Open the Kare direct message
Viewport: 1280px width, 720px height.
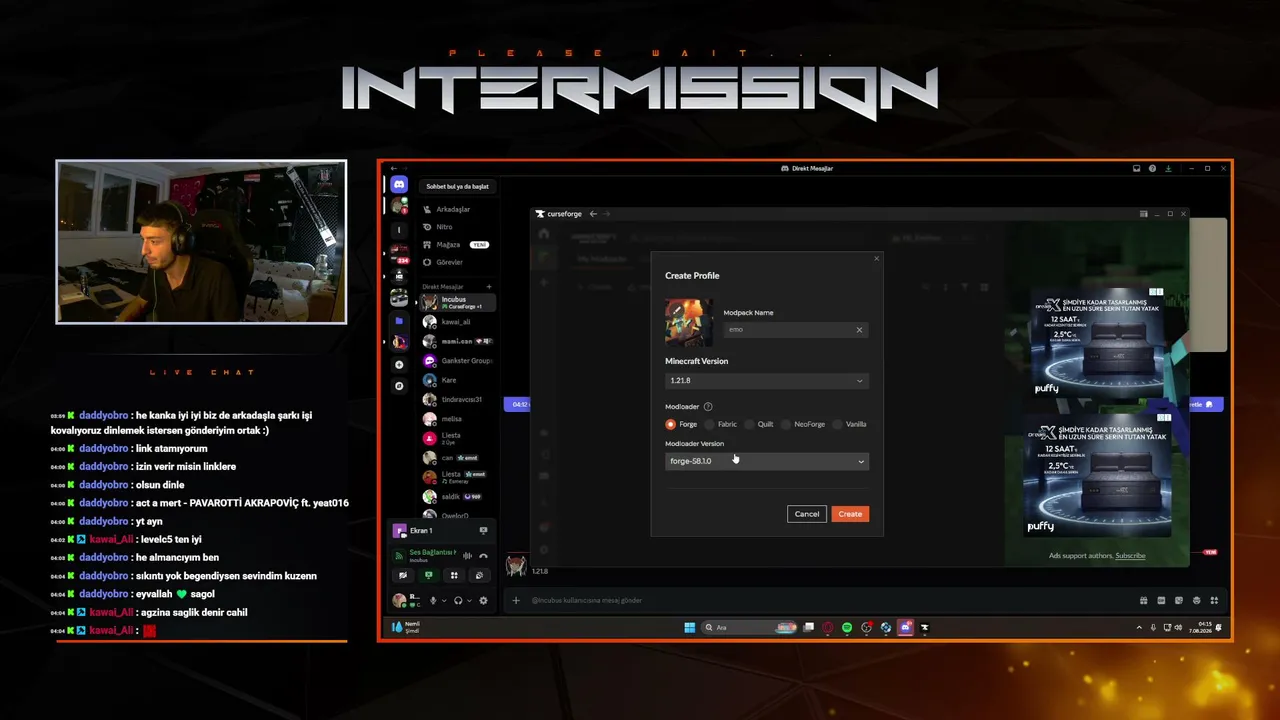point(457,380)
